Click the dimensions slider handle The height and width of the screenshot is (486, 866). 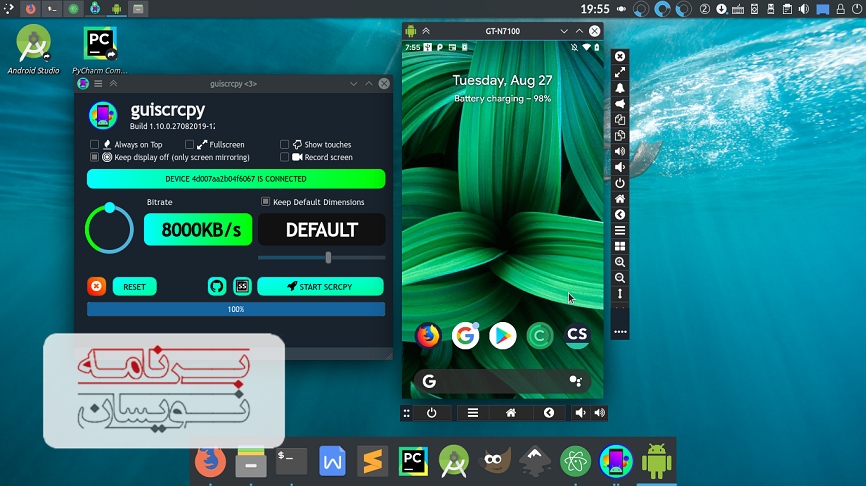pos(328,257)
